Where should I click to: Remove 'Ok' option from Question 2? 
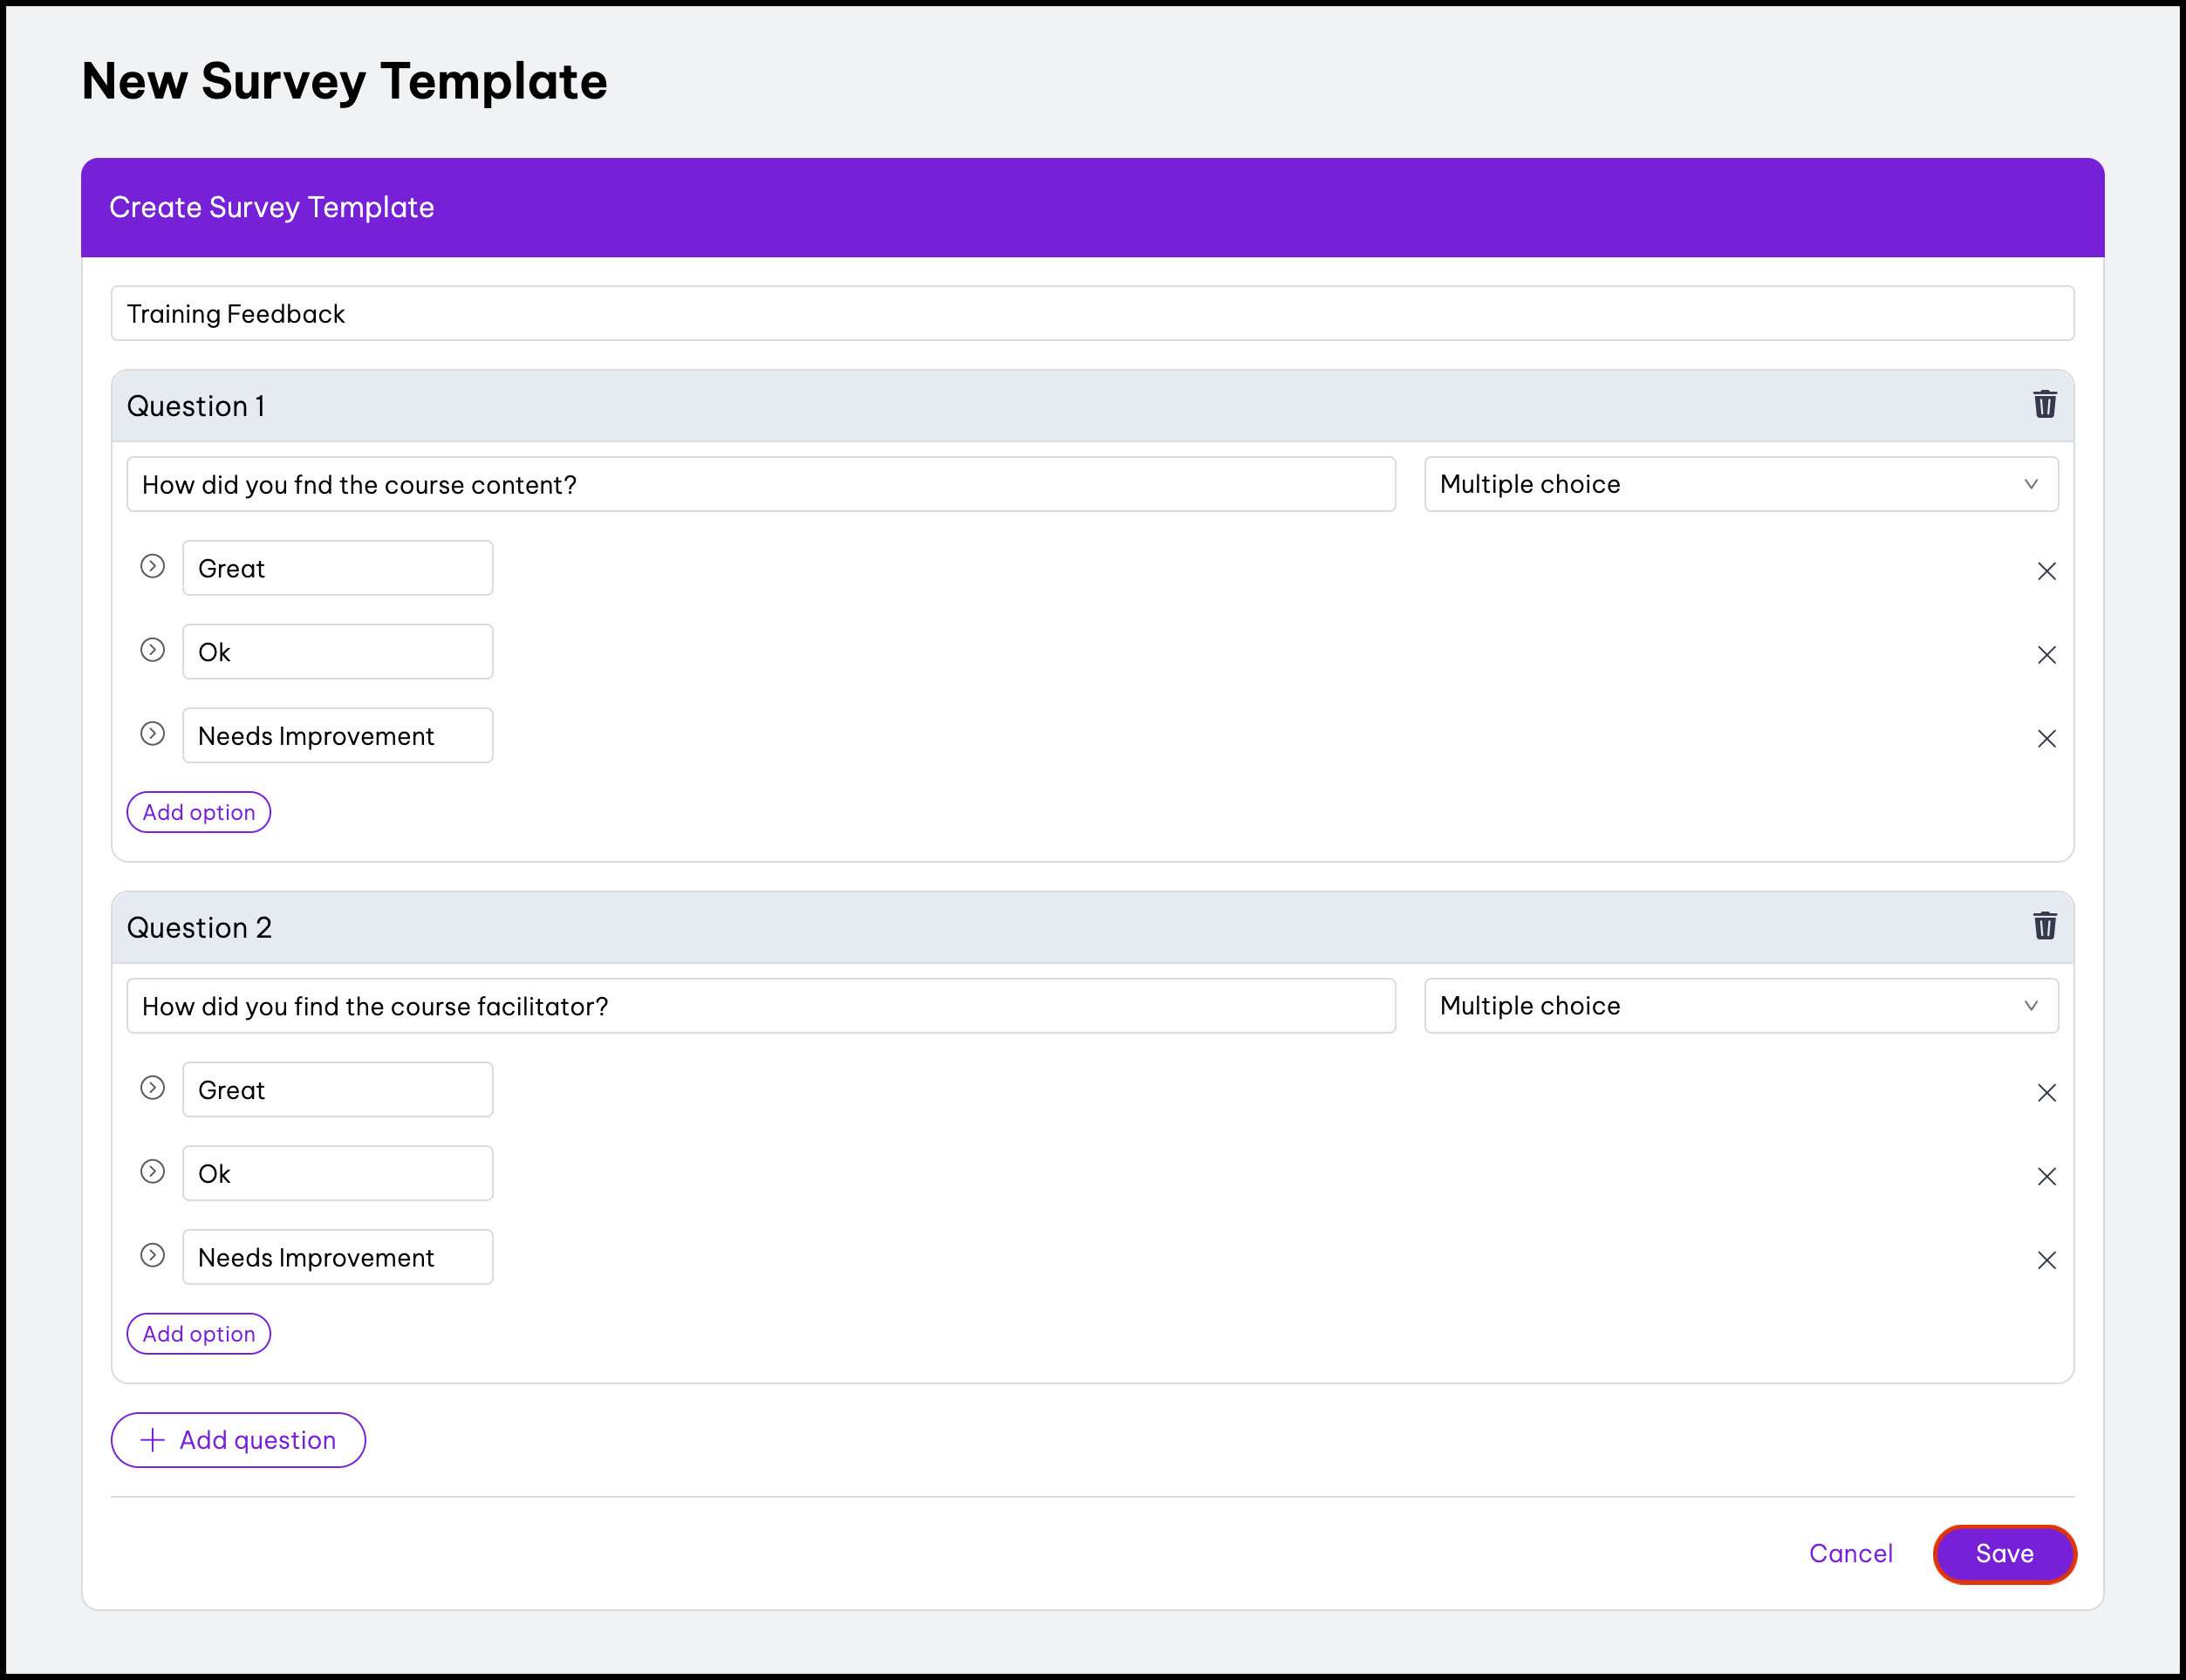pos(2046,1177)
